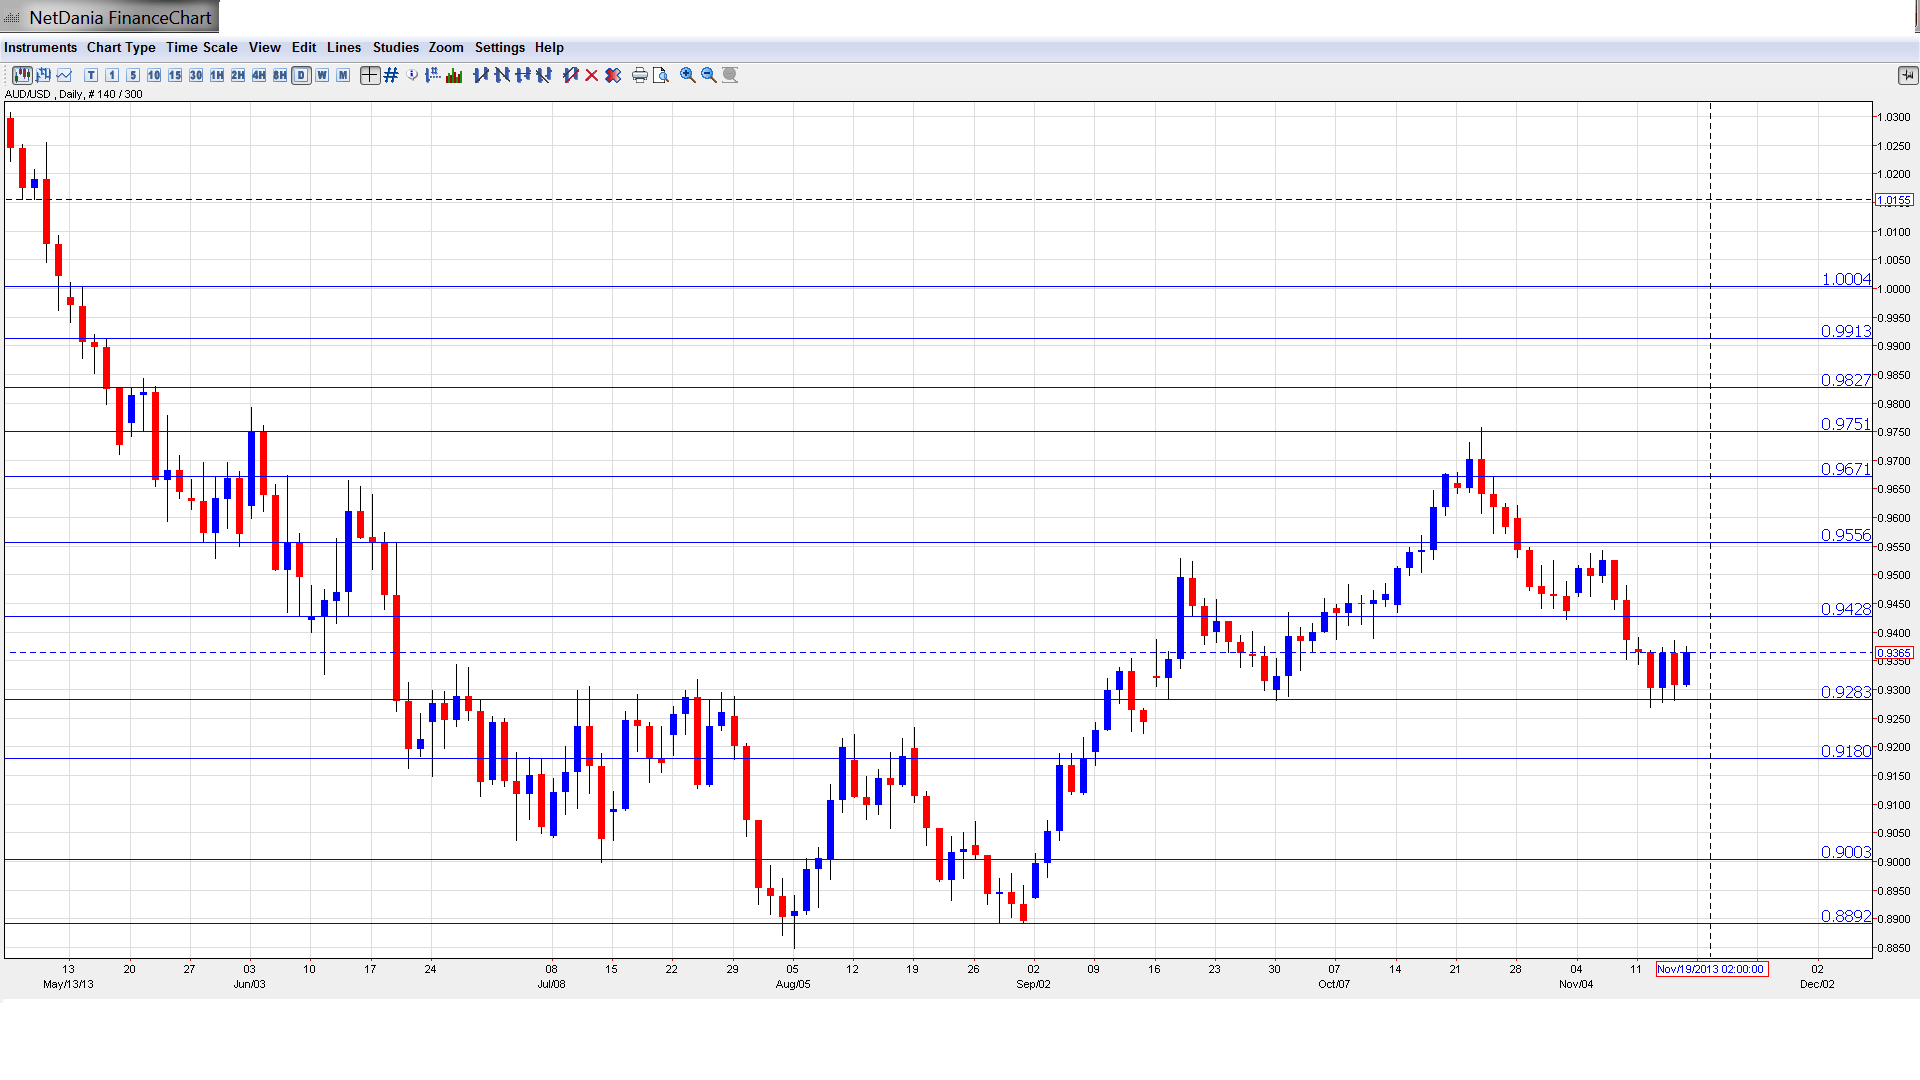Click the print preview icon
The image size is (1920, 1080).
coord(660,75)
